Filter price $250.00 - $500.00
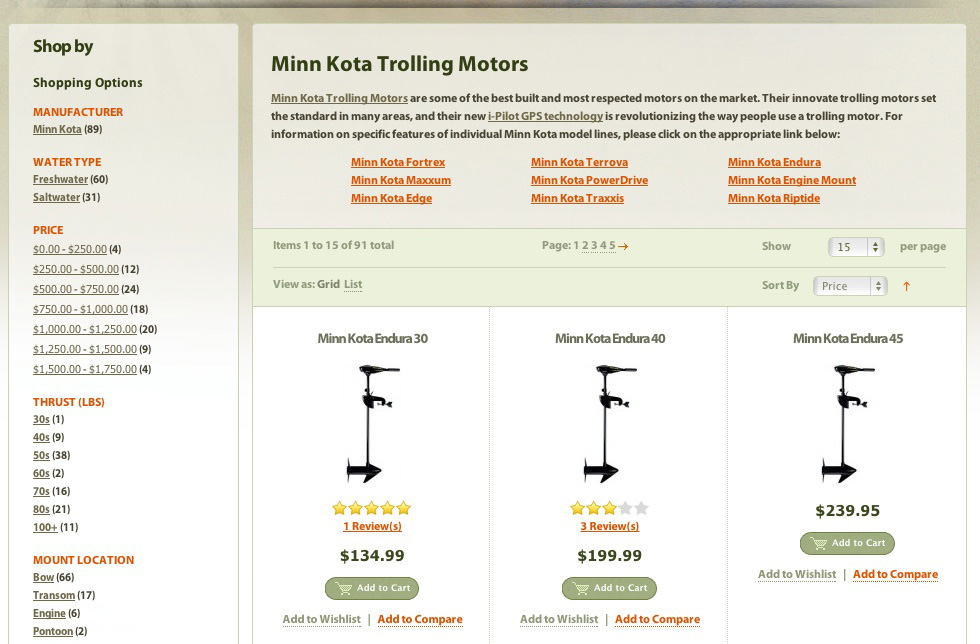The width and height of the screenshot is (980, 644). click(x=76, y=269)
